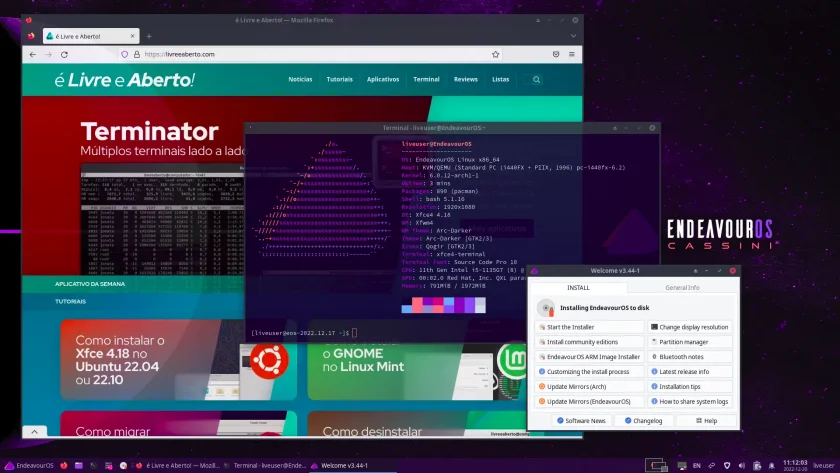Viewport: 840px width, 473px height.
Task: Open the Partition manager button
Action: [689, 342]
